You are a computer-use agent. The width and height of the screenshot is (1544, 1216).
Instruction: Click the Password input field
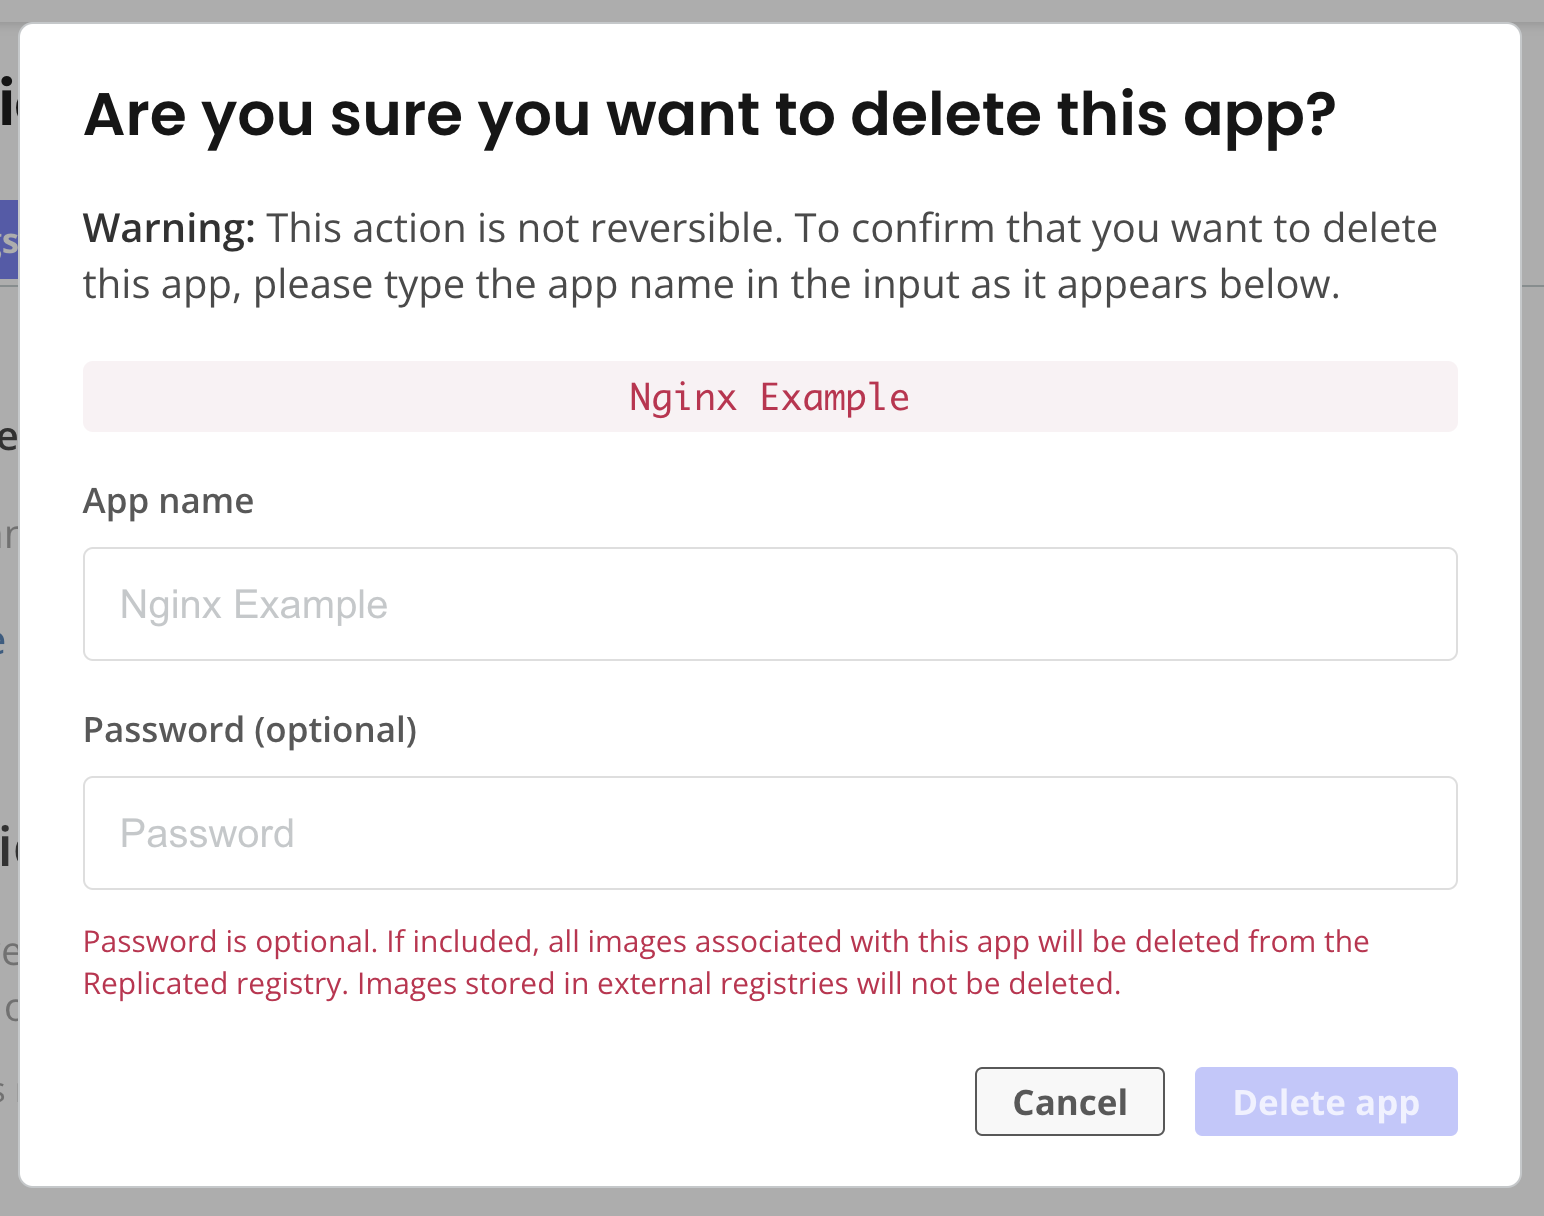(770, 833)
